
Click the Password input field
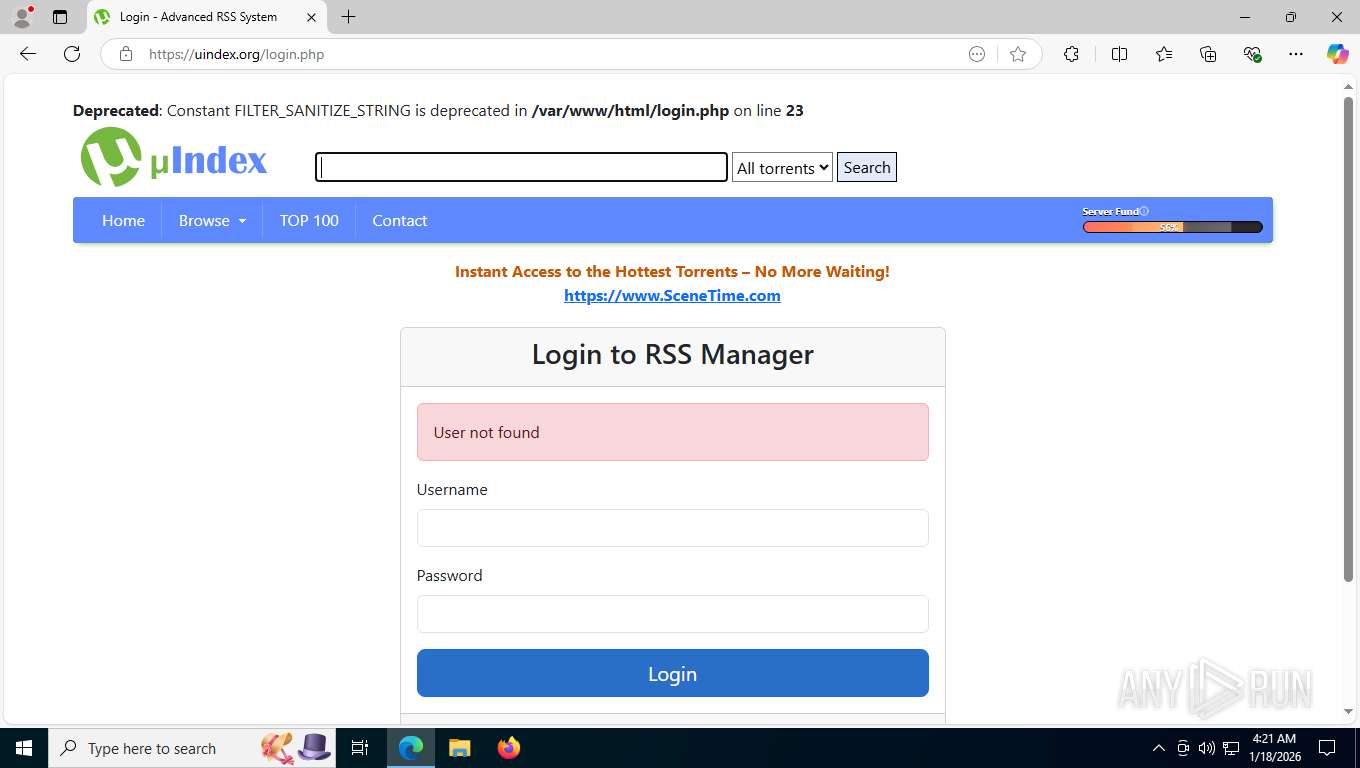pyautogui.click(x=673, y=614)
